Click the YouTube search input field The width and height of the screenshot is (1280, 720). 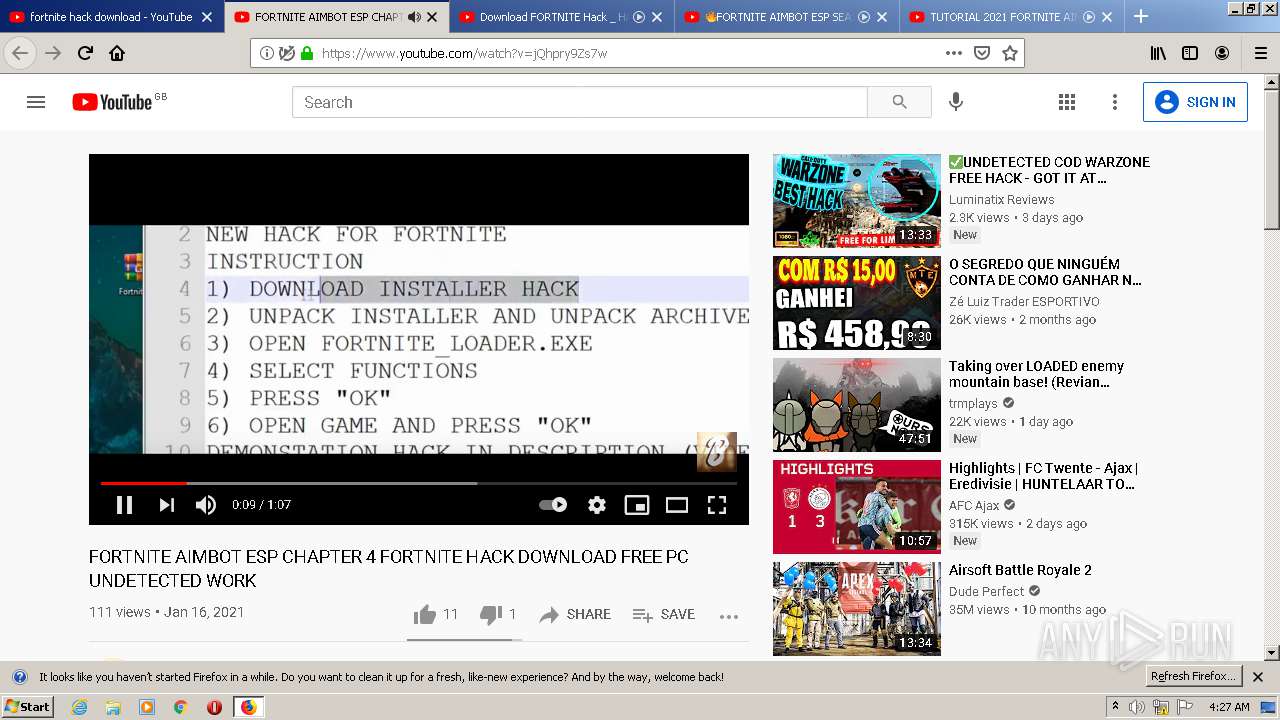pos(580,102)
